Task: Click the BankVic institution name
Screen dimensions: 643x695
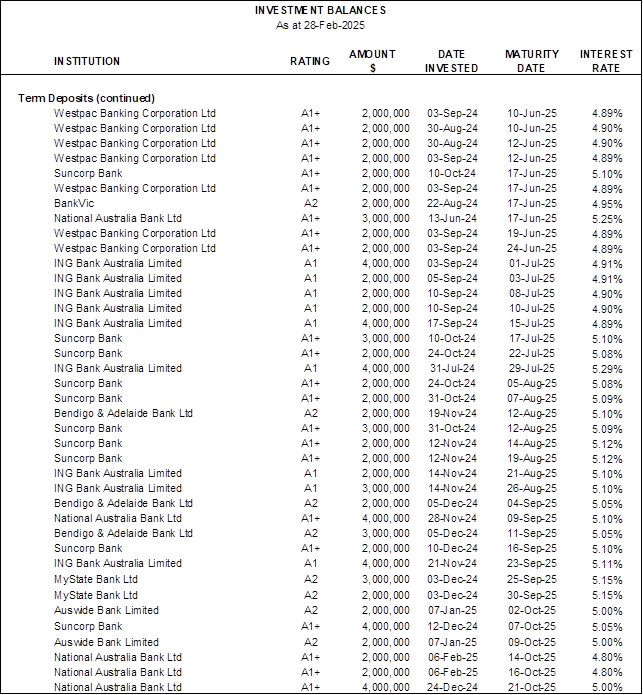Action: 74,203
